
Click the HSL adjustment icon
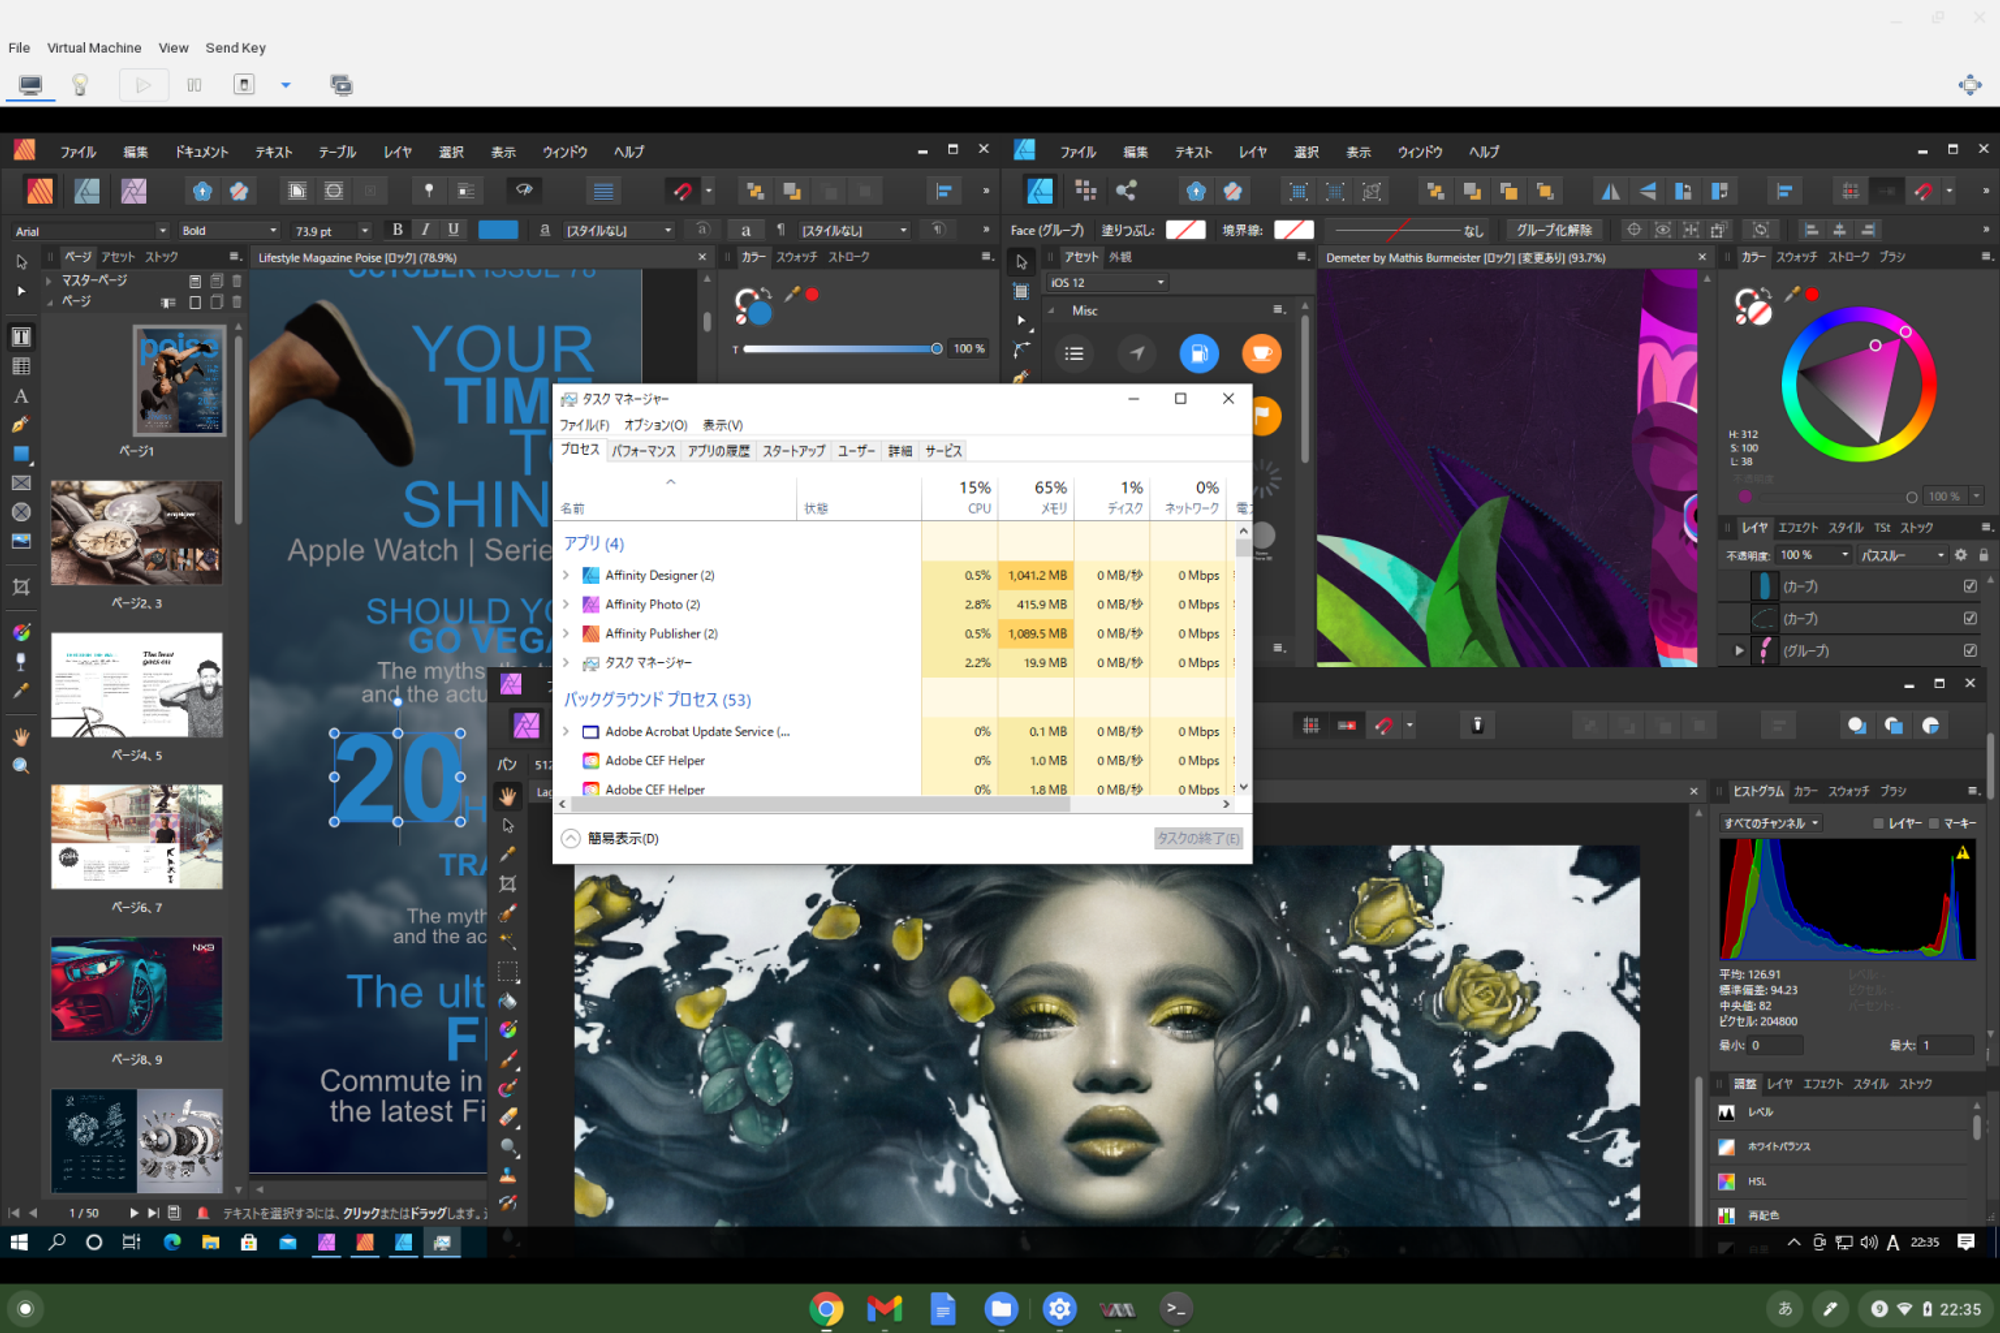pyautogui.click(x=1726, y=1181)
